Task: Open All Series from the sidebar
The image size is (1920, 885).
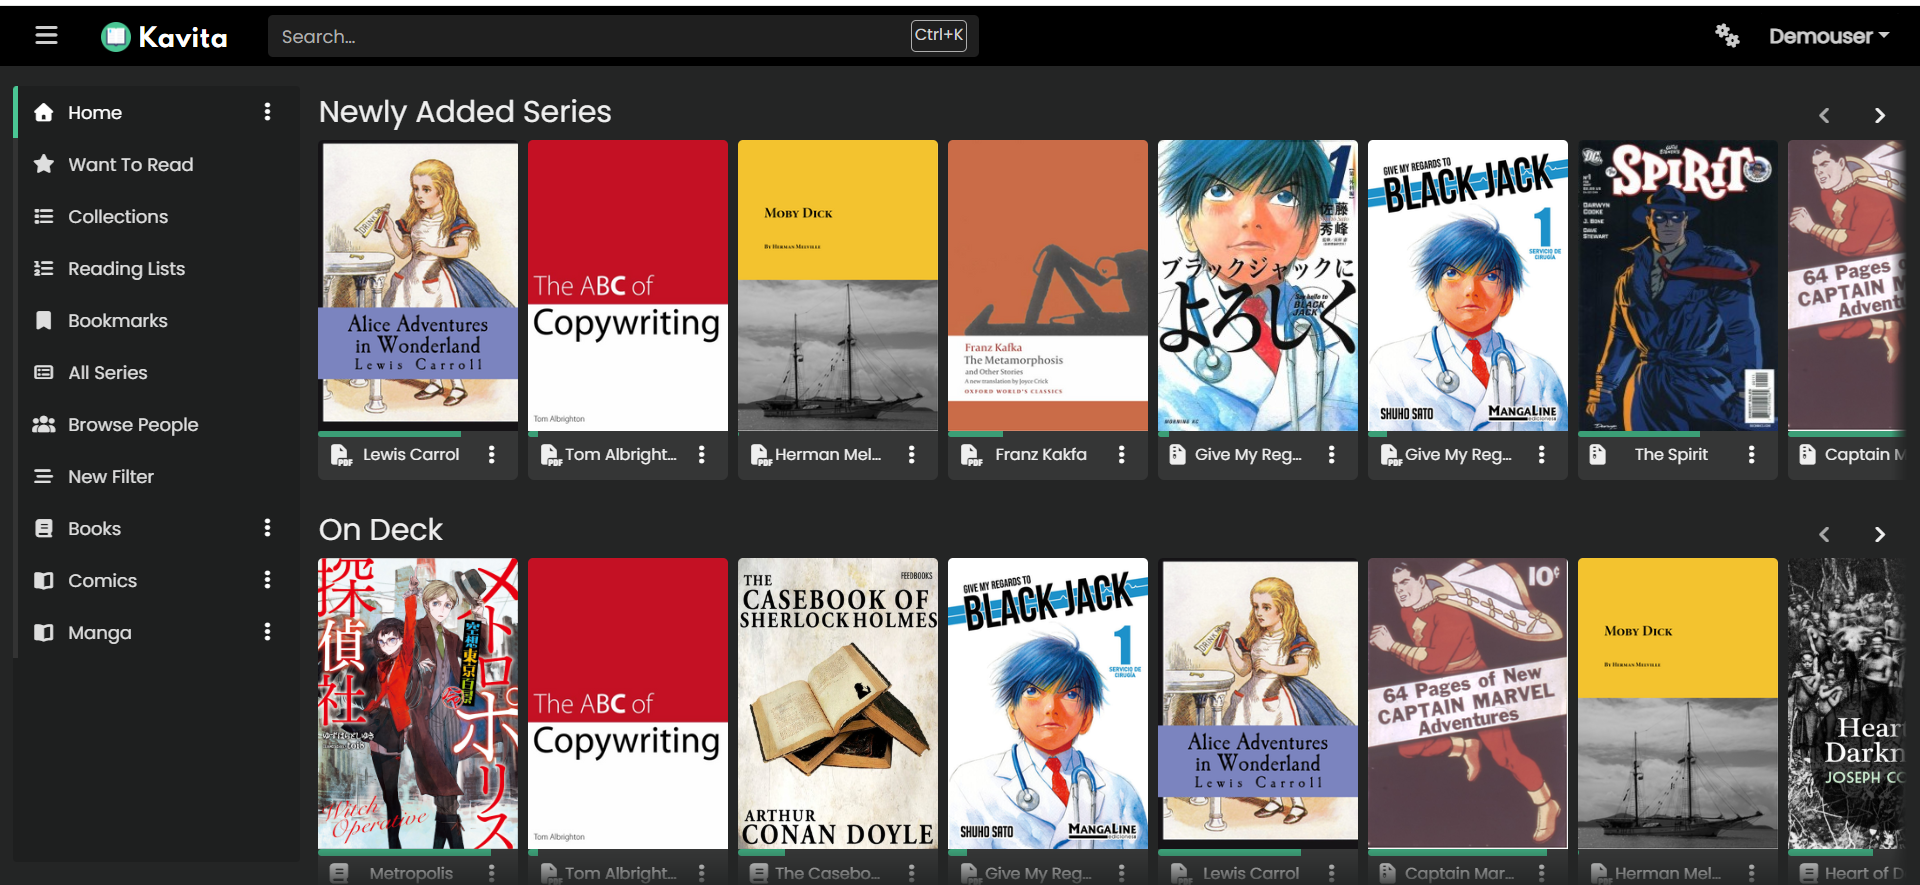Action: [108, 373]
